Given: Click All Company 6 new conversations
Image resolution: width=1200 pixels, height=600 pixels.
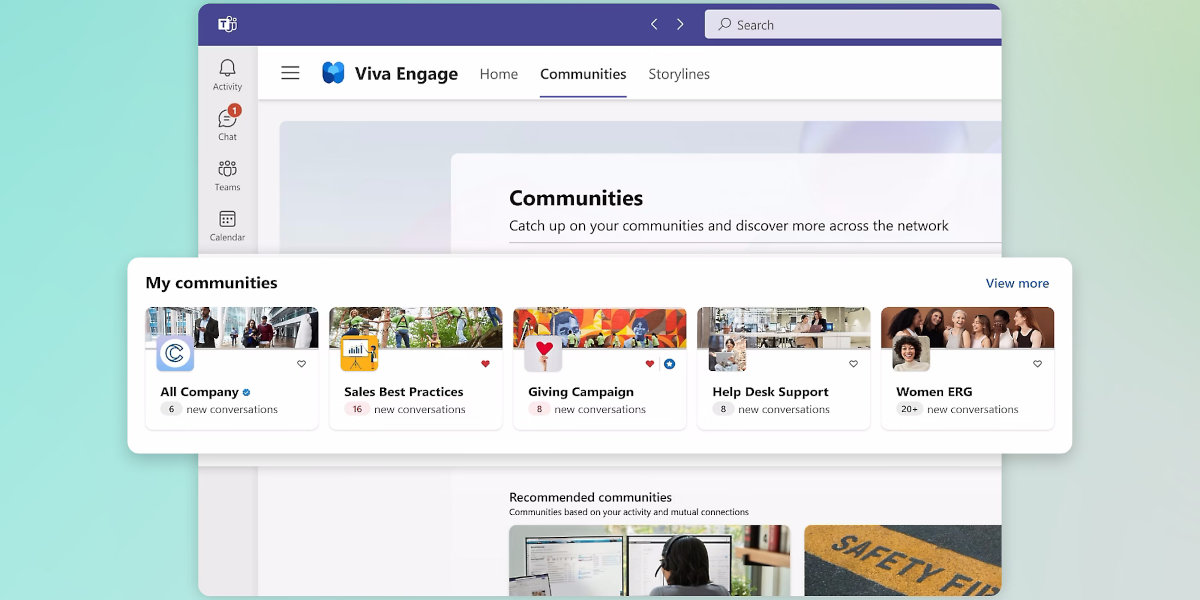Looking at the screenshot, I should click(x=219, y=410).
